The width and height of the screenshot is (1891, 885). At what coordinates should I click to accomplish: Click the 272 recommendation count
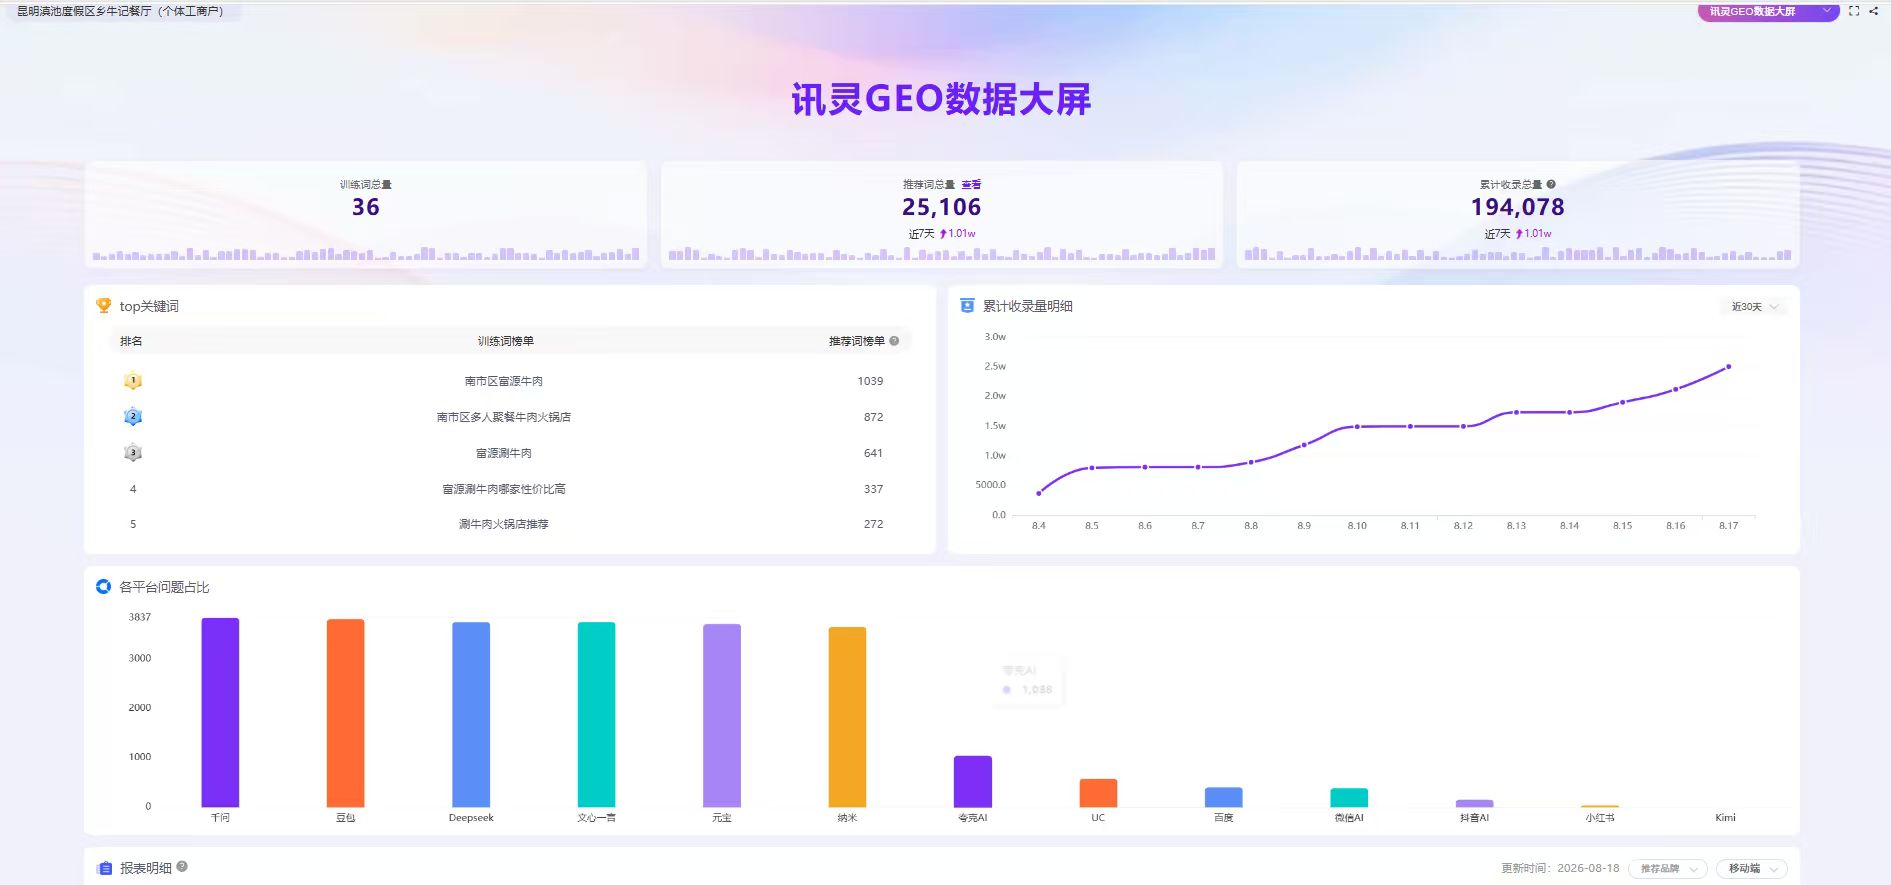[874, 524]
